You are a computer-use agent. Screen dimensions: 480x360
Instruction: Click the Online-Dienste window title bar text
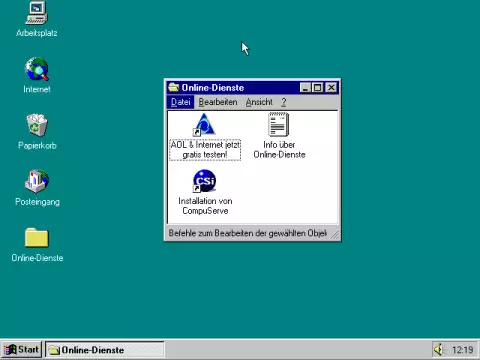click(x=213, y=88)
